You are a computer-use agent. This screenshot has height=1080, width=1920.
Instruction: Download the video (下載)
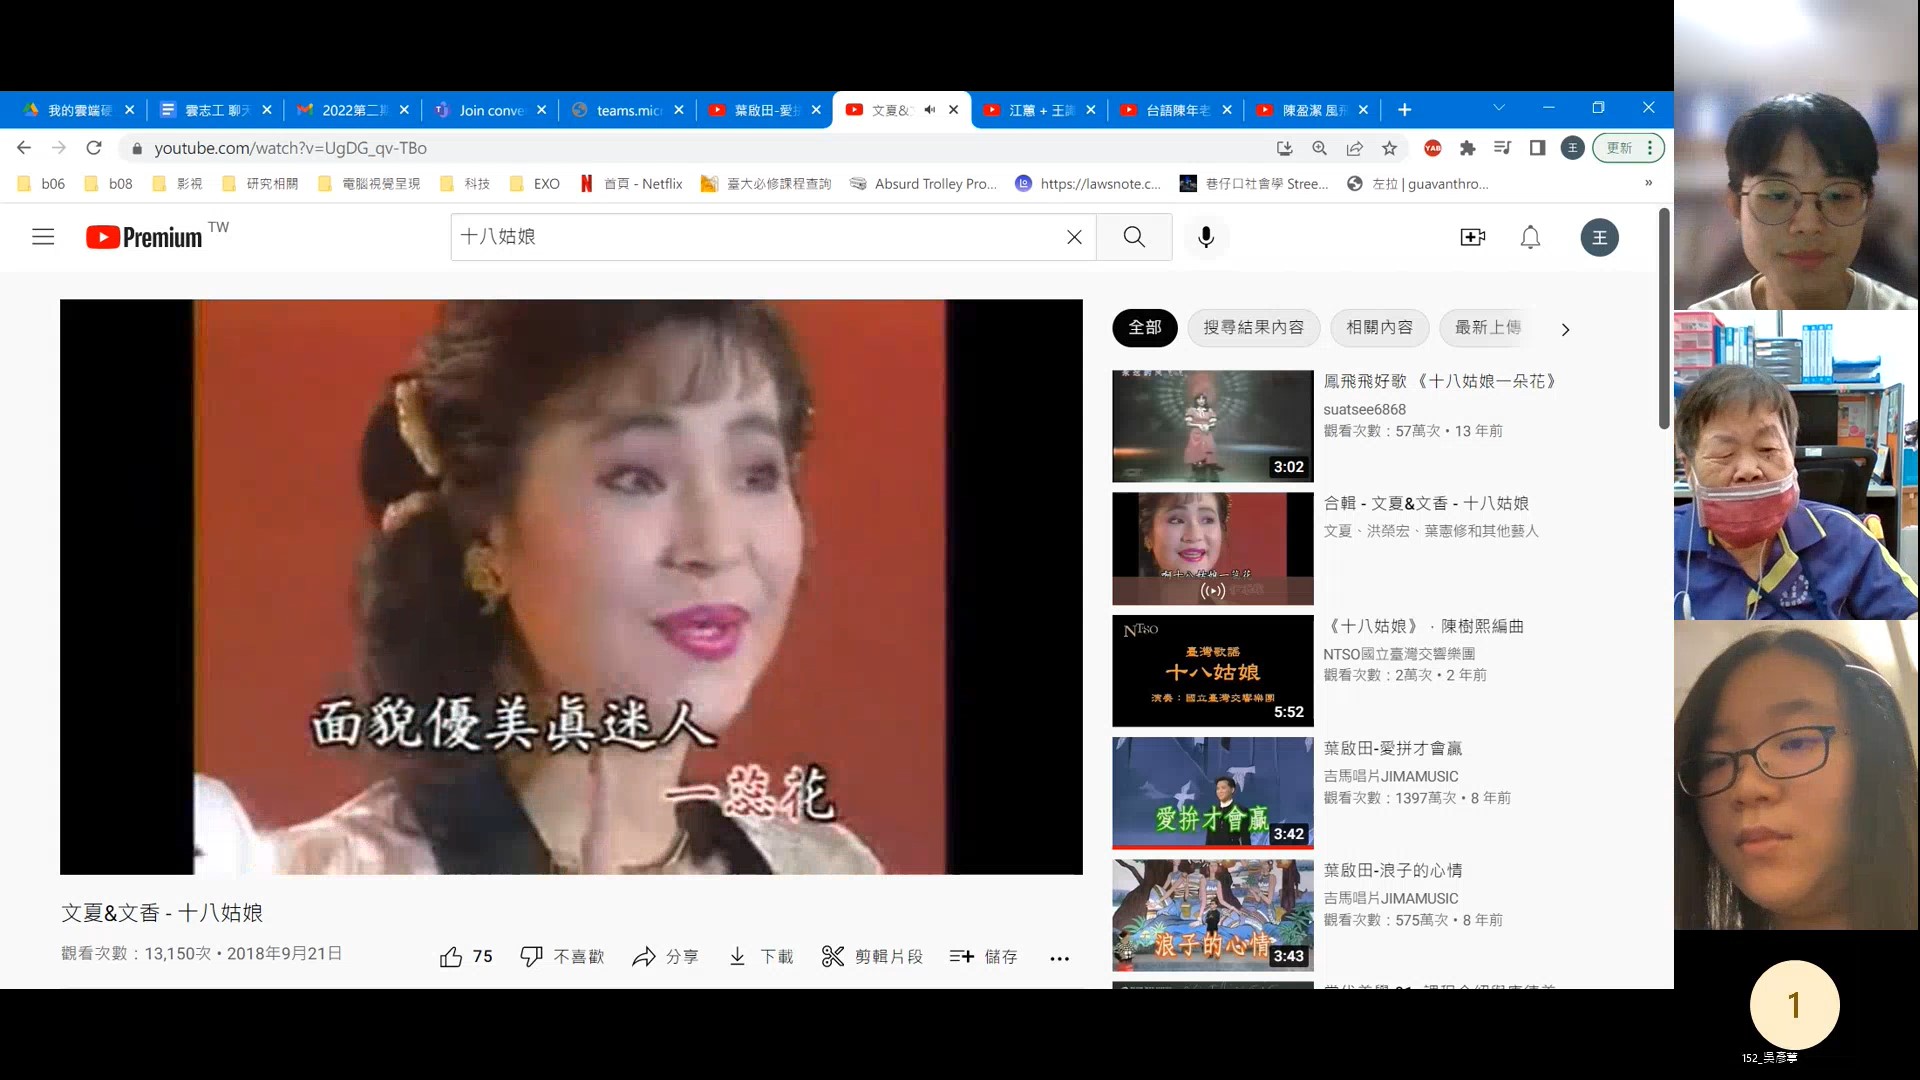click(760, 957)
